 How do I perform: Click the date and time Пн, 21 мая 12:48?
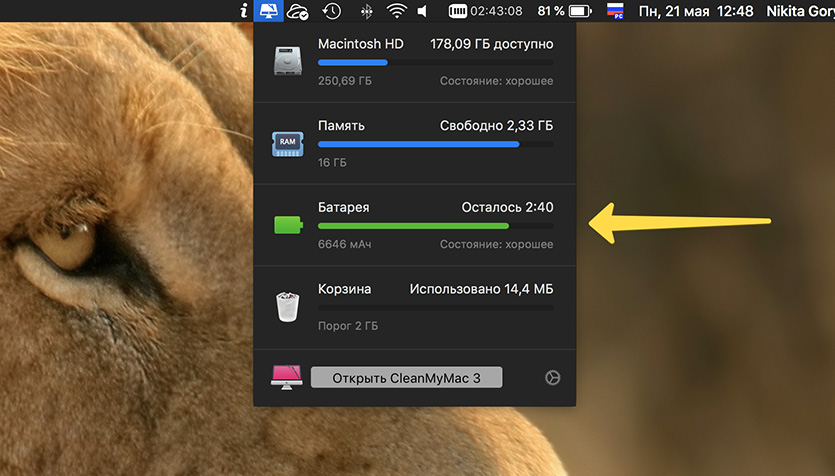696,11
